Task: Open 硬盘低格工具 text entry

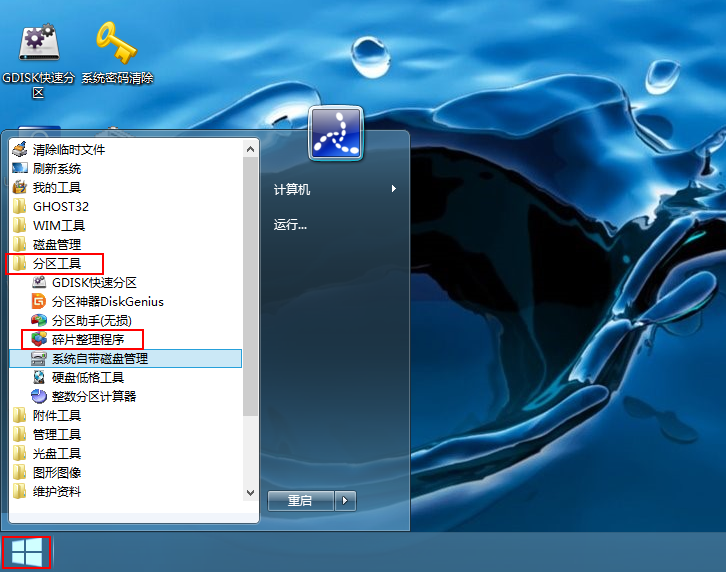Action: point(88,377)
